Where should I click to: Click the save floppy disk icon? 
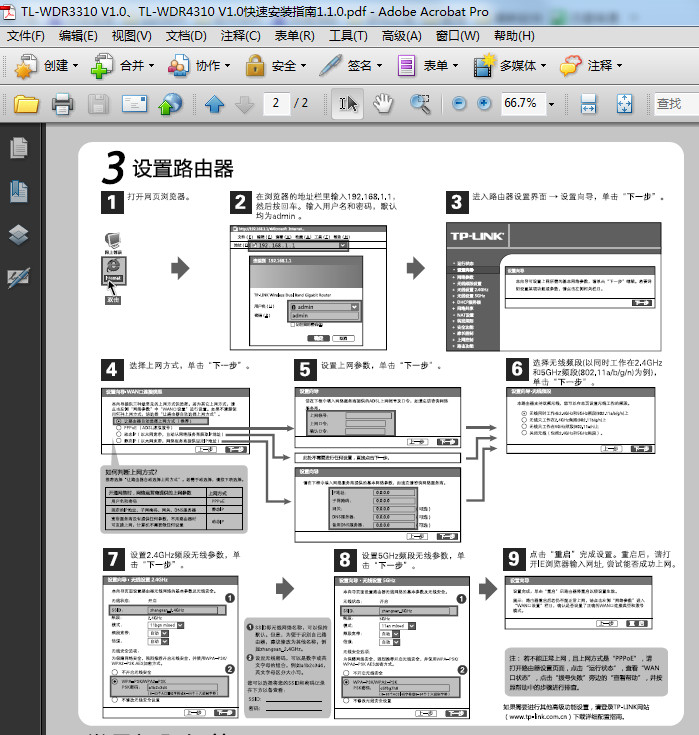tap(98, 104)
